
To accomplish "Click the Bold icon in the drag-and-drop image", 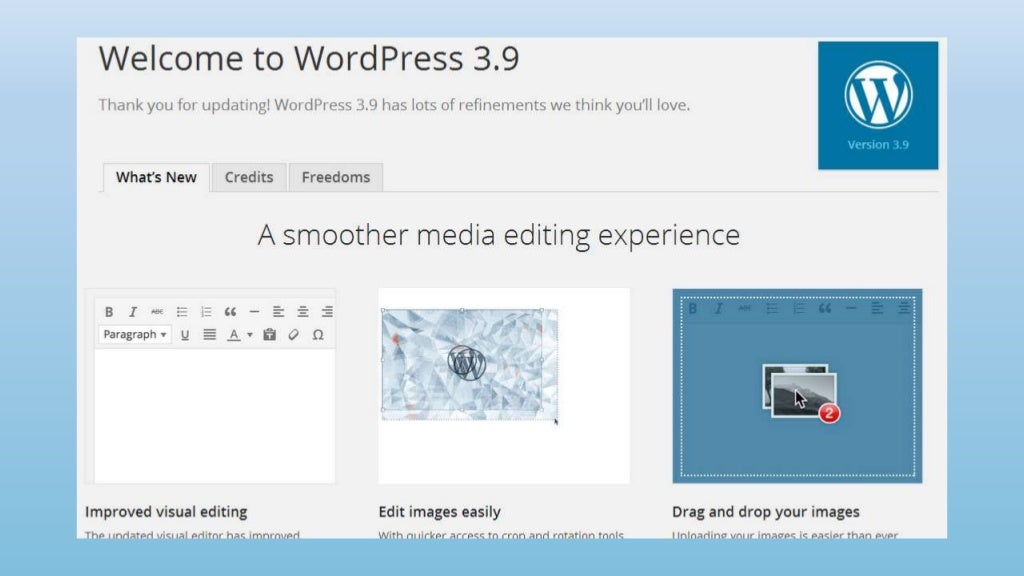I will 693,308.
